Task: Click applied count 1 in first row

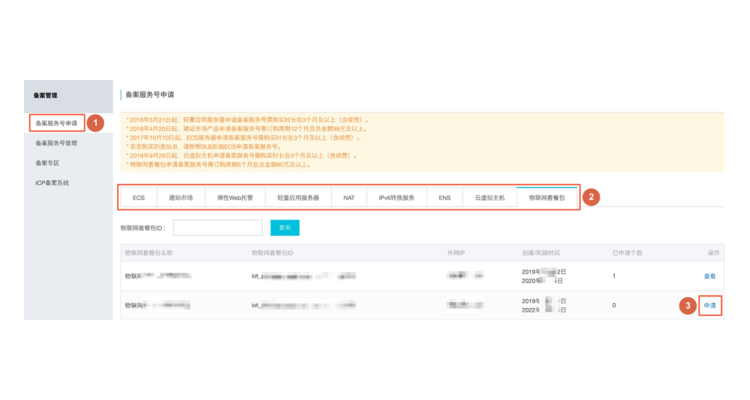Action: 614,276
